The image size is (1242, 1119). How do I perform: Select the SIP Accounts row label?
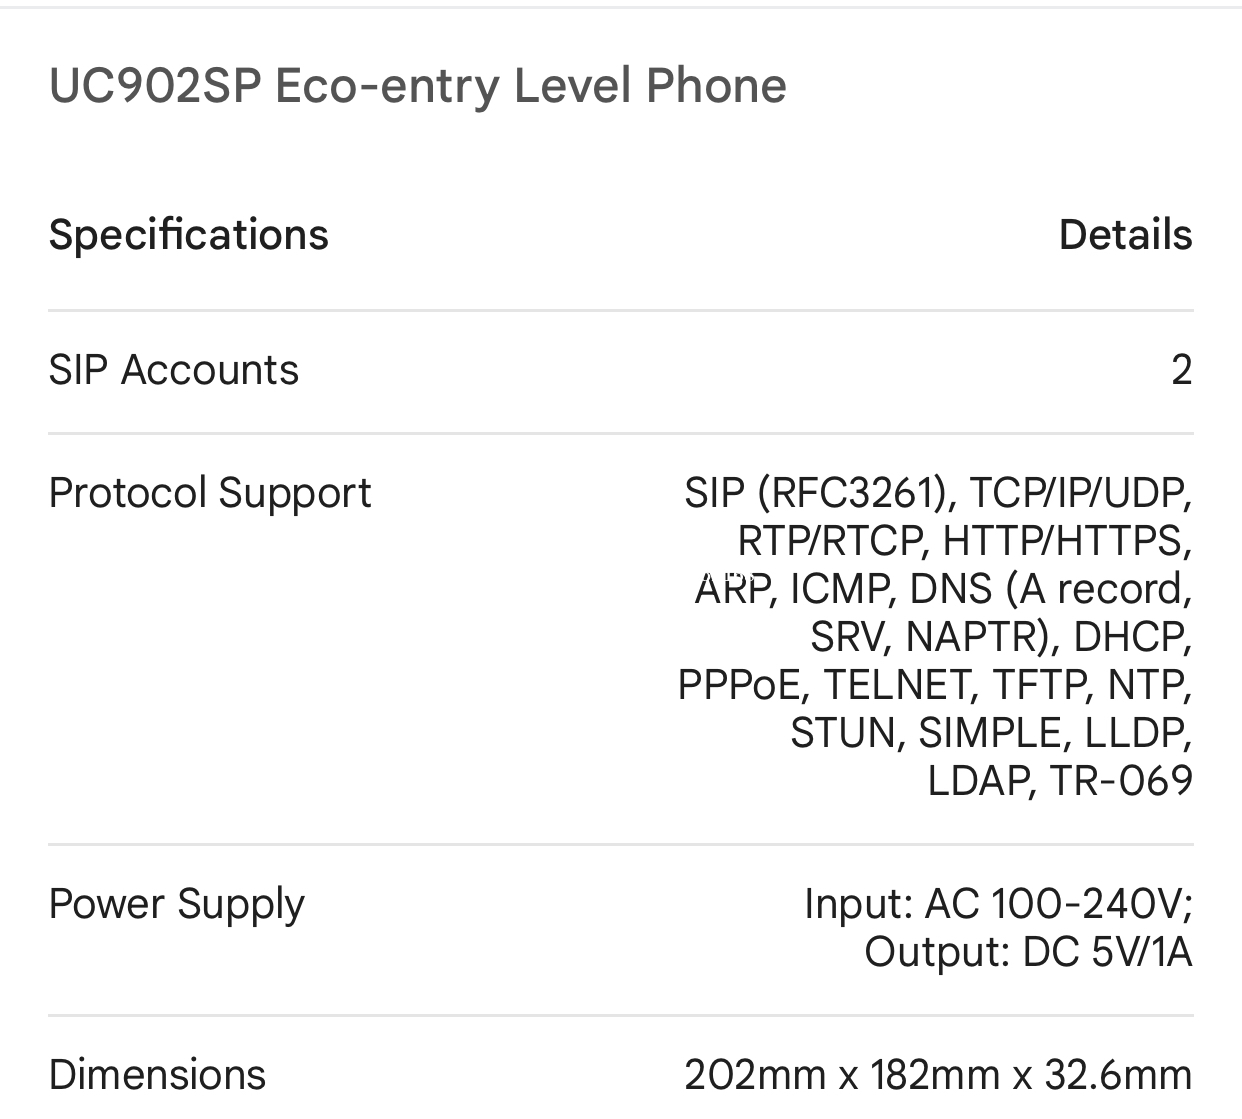[x=173, y=370]
